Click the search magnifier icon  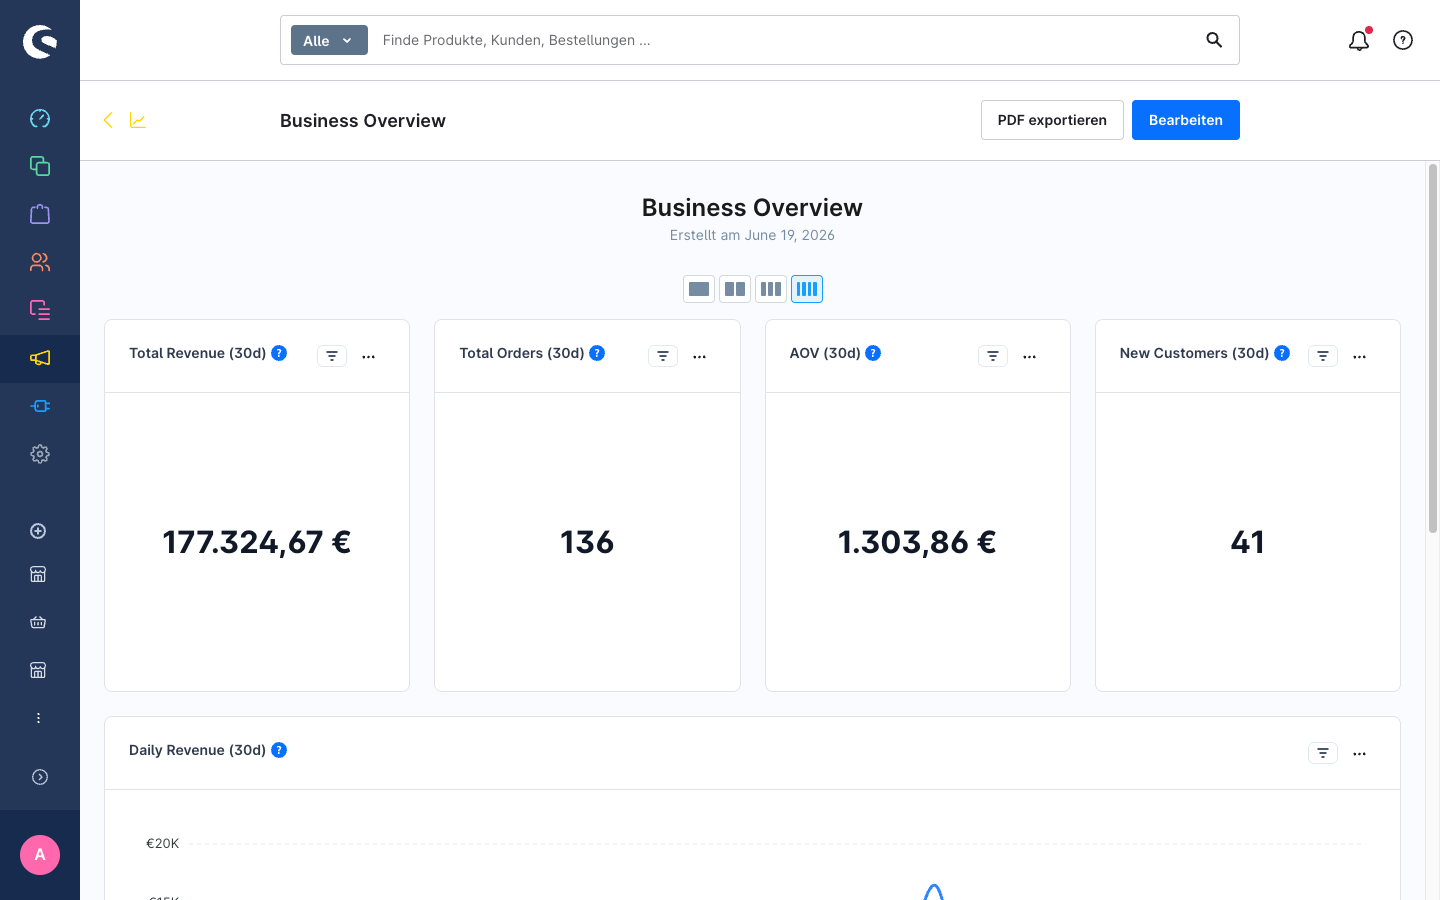(x=1214, y=40)
